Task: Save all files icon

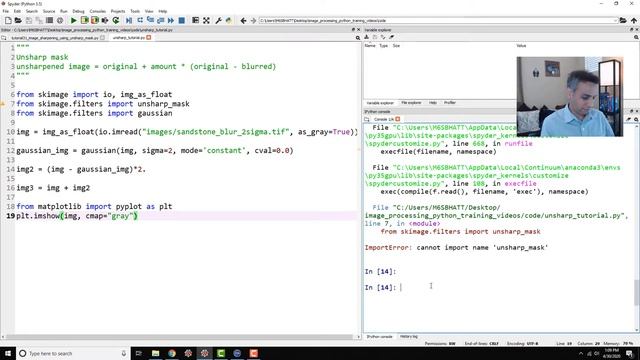Action: point(39,20)
